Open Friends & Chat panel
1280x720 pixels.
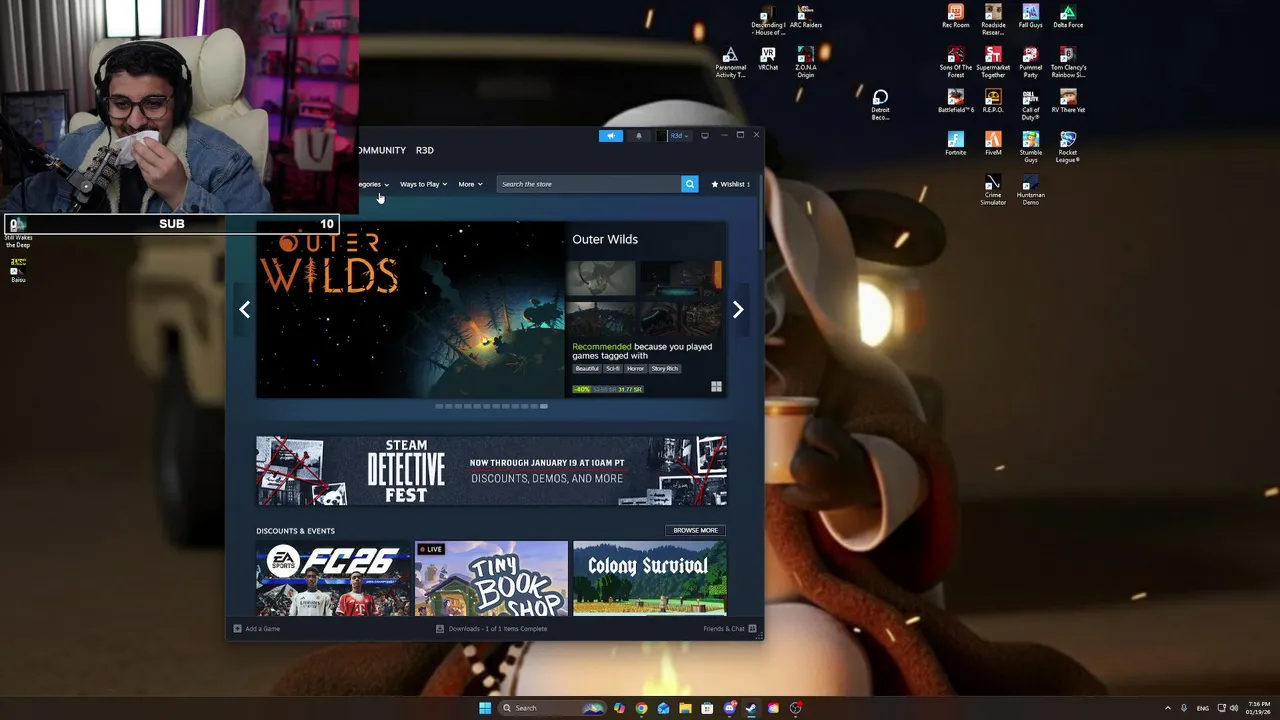[730, 629]
